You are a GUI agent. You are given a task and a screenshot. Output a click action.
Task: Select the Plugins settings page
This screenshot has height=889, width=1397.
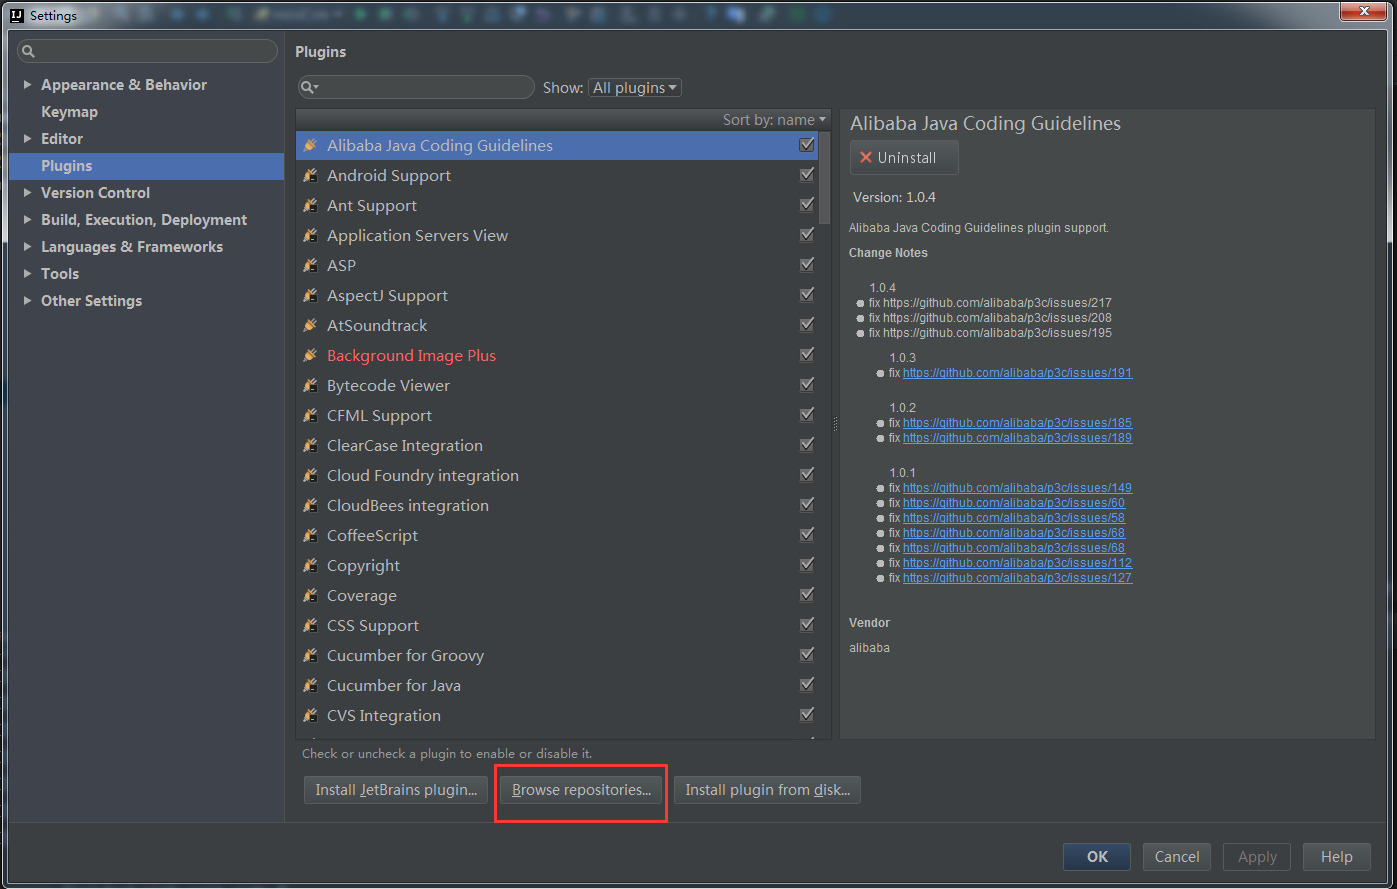click(x=146, y=166)
